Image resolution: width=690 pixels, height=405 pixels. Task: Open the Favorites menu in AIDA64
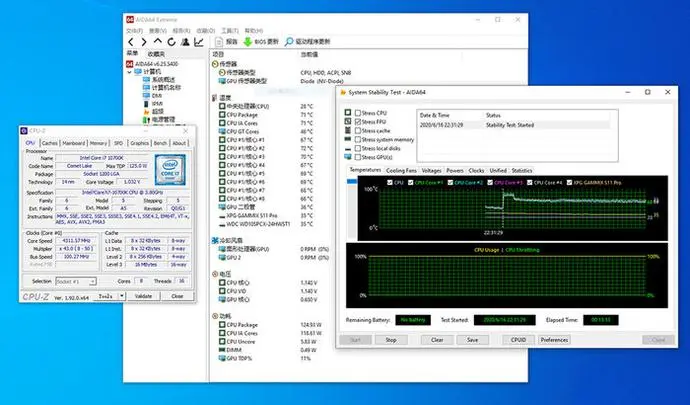(x=206, y=31)
